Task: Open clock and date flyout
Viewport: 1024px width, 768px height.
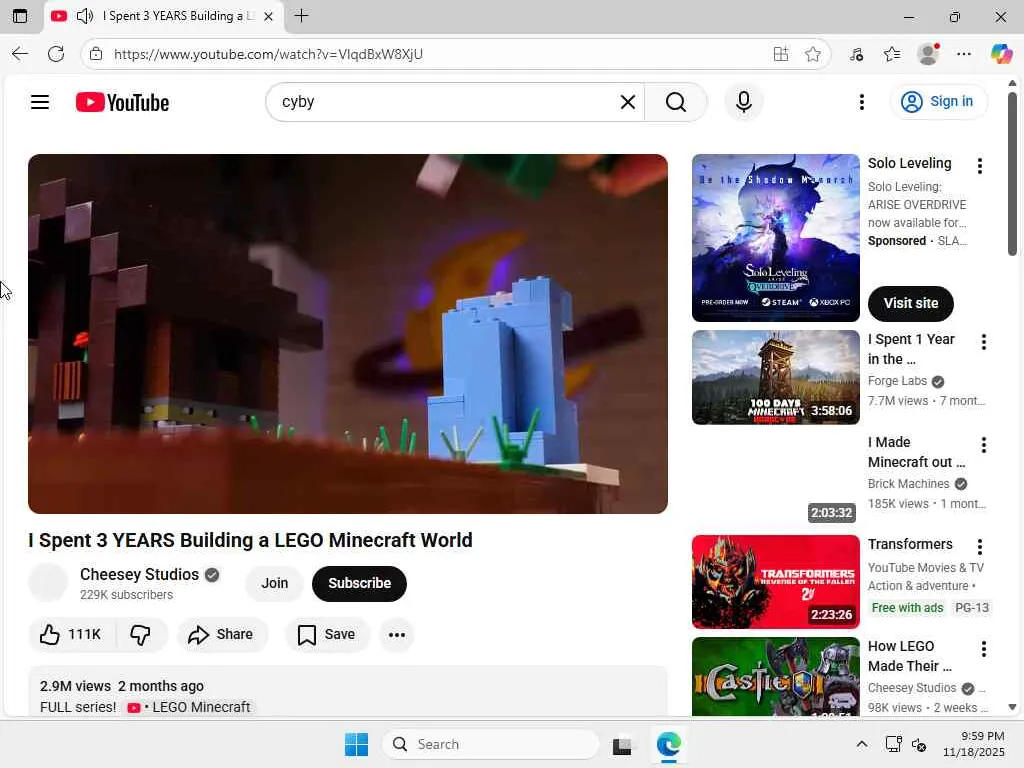Action: 974,744
